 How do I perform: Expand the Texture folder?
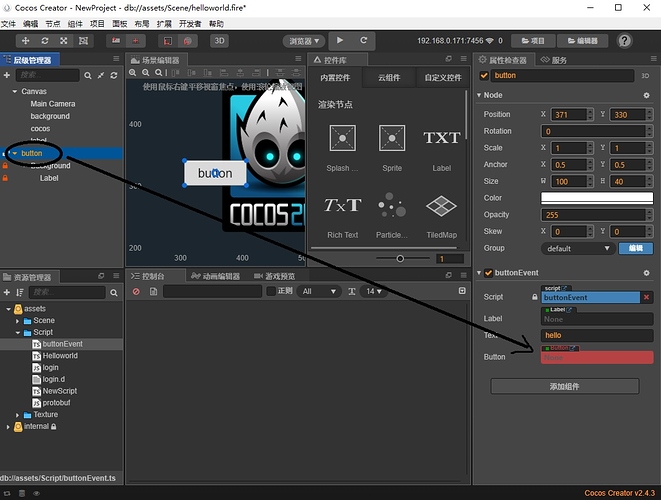click(17, 415)
